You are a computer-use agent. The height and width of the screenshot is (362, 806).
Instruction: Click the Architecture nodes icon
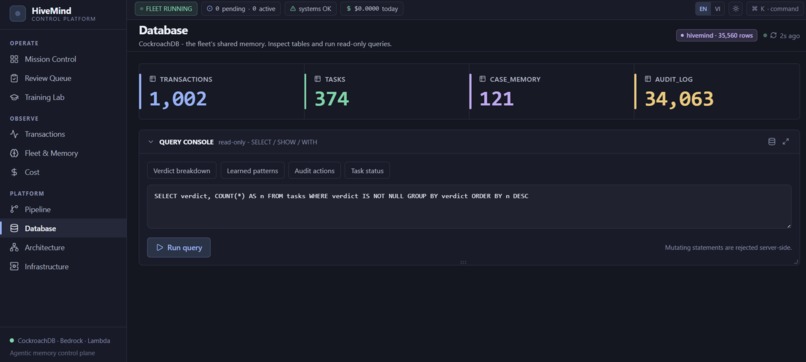point(14,247)
